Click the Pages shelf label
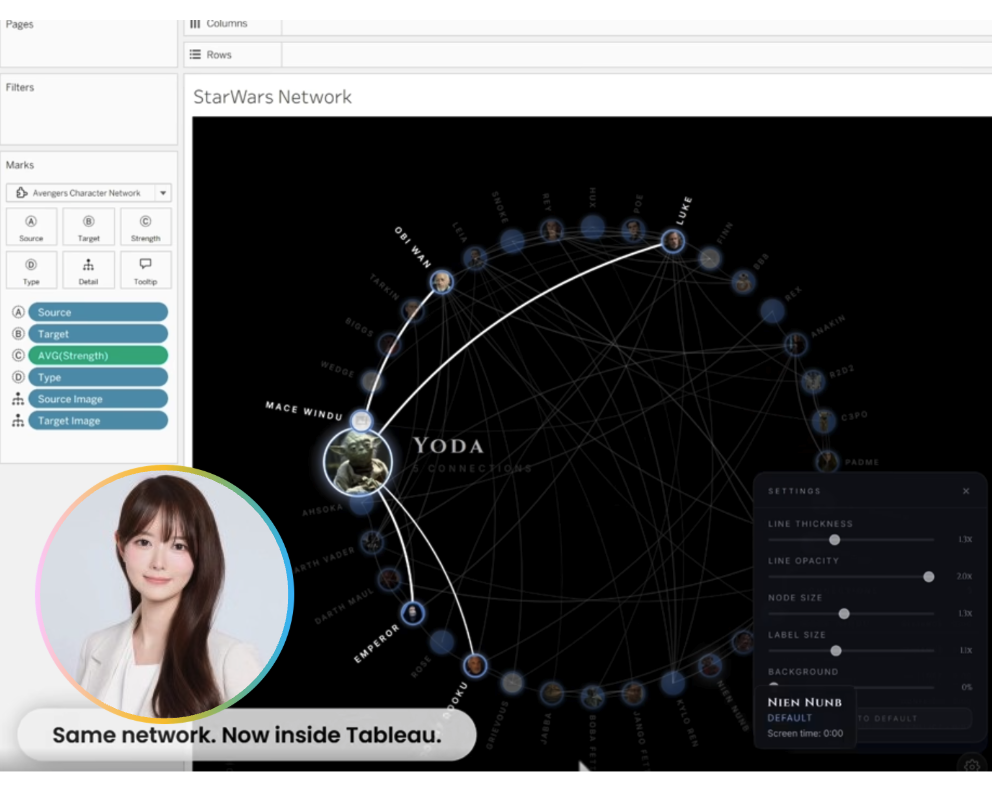Viewport: 992px width, 792px height. click(19, 24)
